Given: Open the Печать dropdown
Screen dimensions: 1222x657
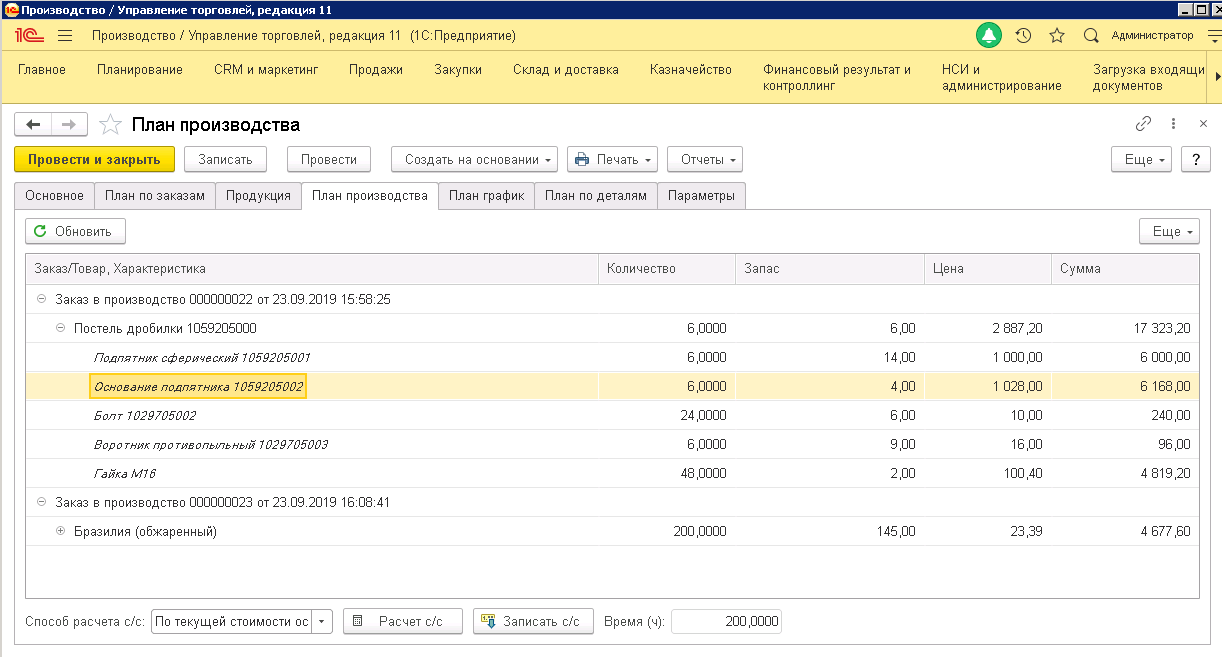Looking at the screenshot, I should [613, 159].
